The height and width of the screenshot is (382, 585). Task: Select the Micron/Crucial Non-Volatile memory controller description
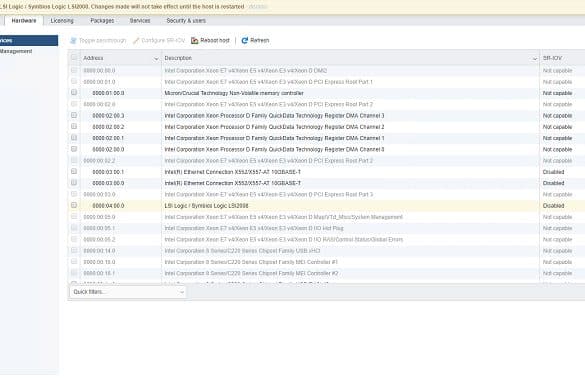click(234, 93)
